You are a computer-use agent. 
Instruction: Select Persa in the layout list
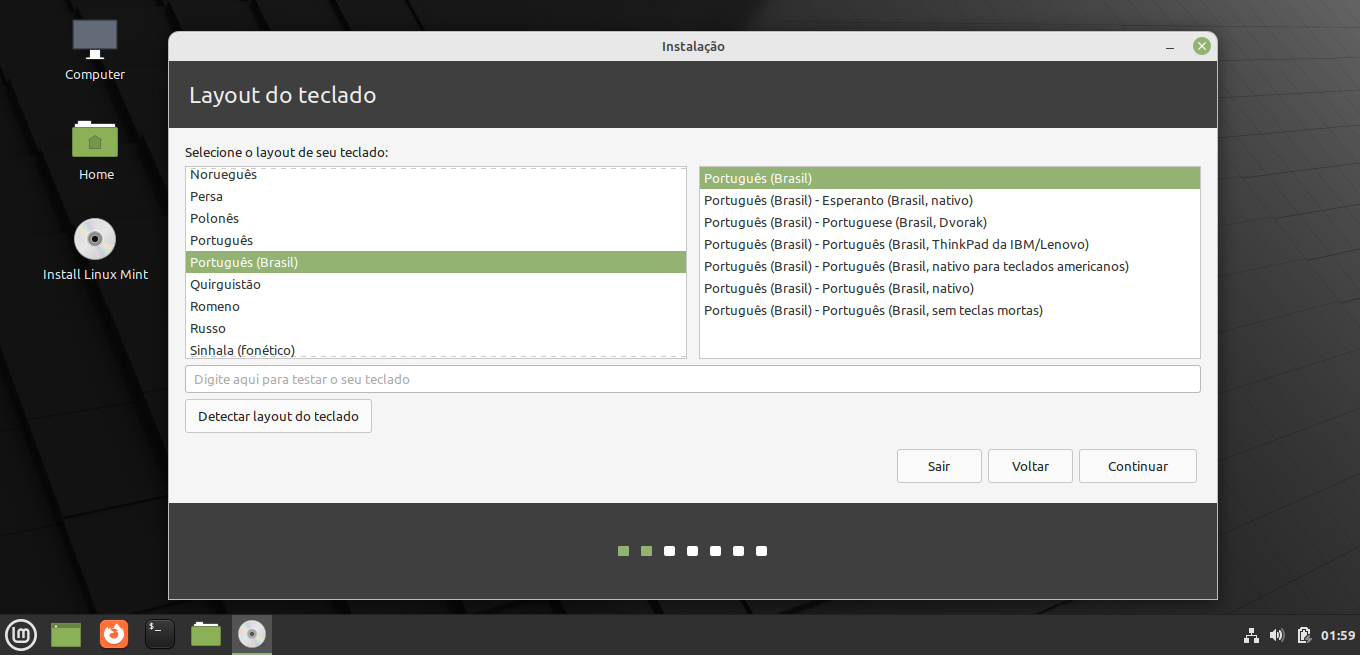tap(436, 196)
